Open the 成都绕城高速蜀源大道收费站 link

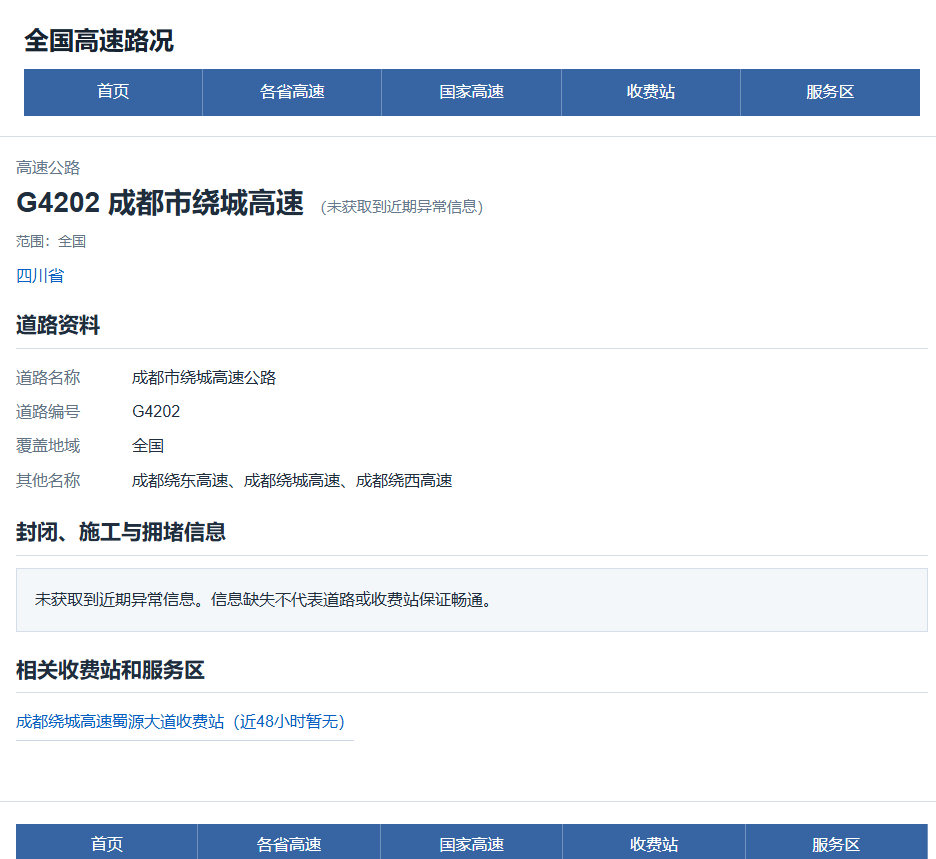point(180,722)
